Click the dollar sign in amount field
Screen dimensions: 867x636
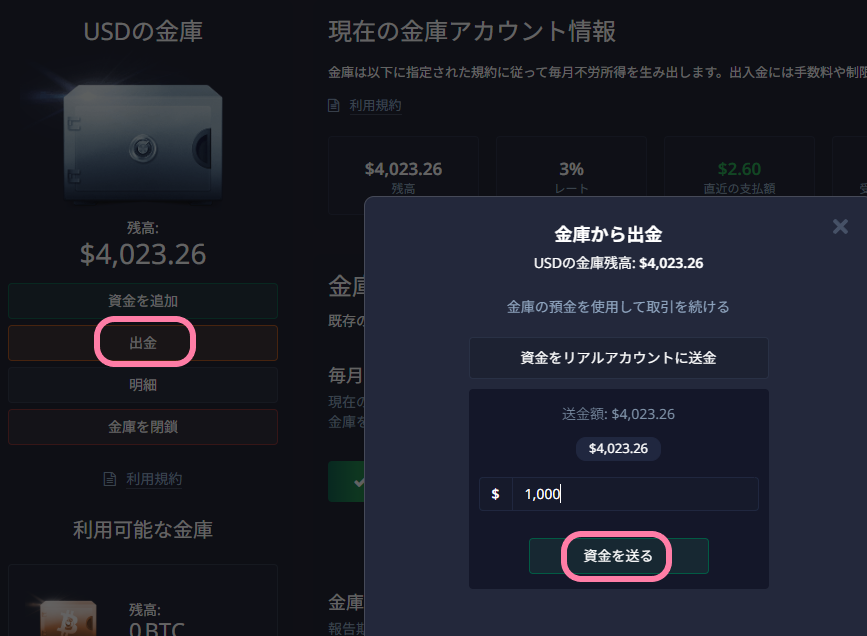[495, 494]
